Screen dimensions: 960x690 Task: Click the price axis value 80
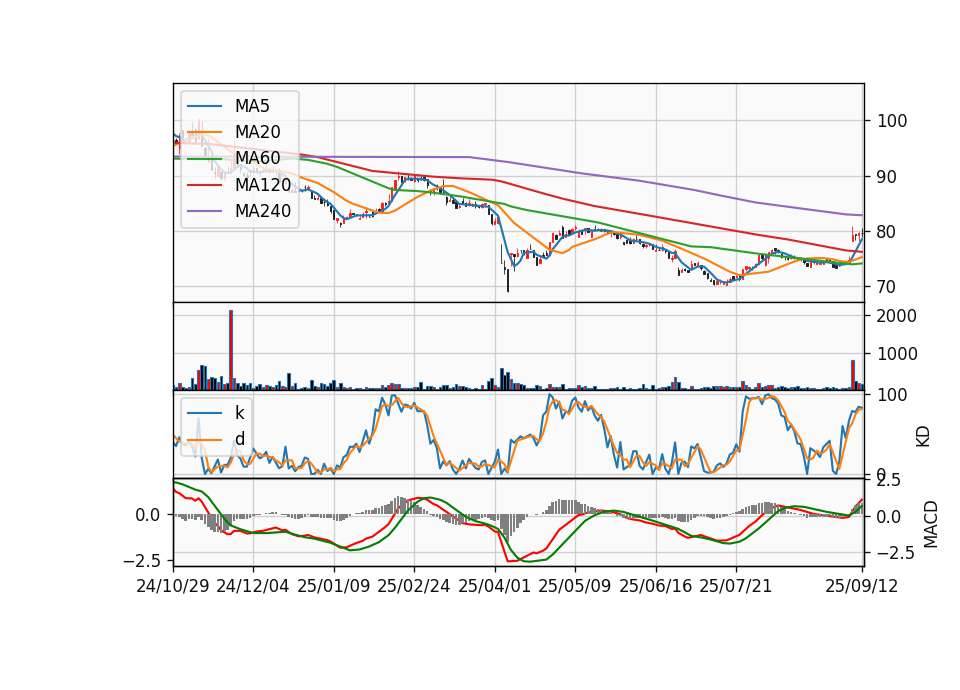886,232
